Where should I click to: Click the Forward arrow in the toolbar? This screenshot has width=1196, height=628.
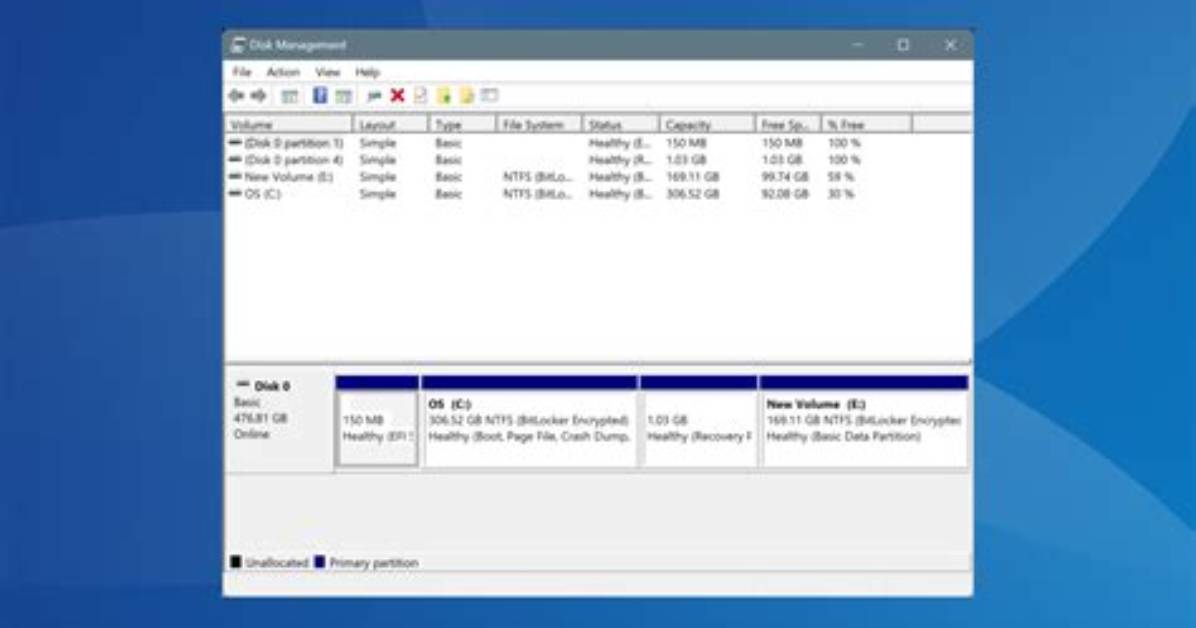[259, 95]
